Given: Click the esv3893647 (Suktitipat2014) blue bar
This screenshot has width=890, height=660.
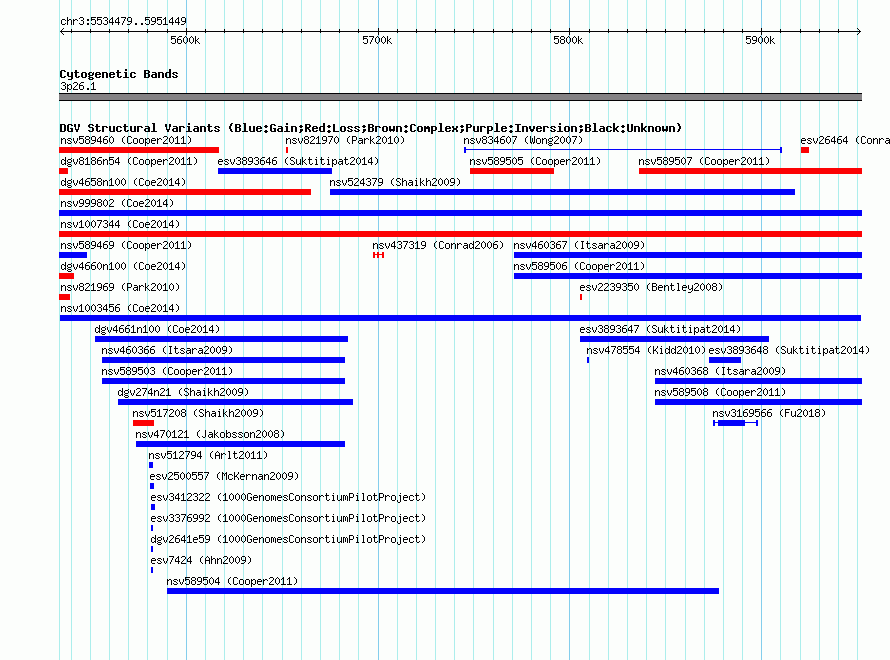Looking at the screenshot, I should click(x=674, y=339).
